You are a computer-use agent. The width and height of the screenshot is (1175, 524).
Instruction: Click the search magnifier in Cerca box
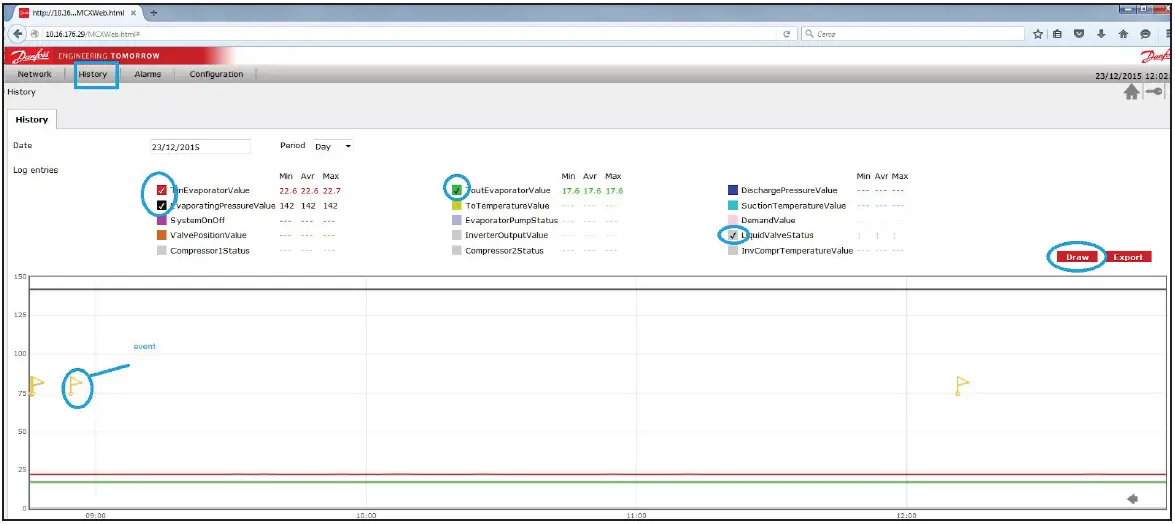(809, 34)
